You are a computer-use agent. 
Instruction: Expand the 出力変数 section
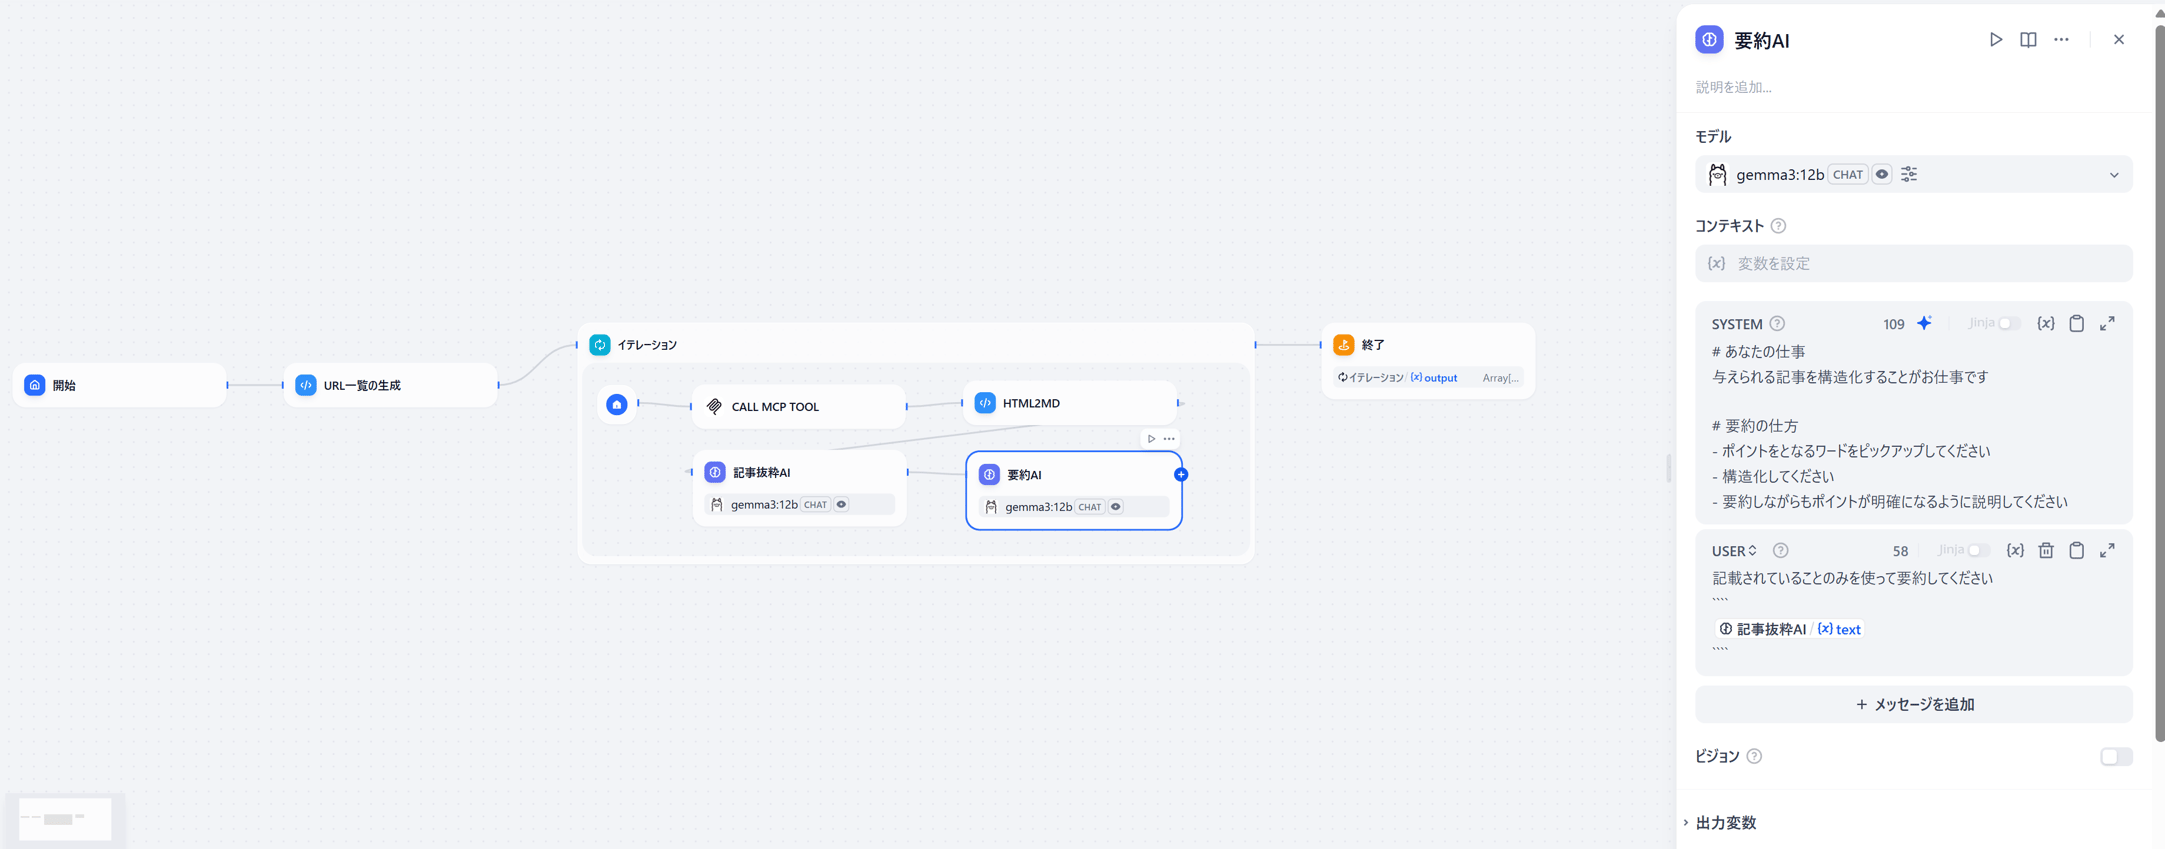point(1726,822)
